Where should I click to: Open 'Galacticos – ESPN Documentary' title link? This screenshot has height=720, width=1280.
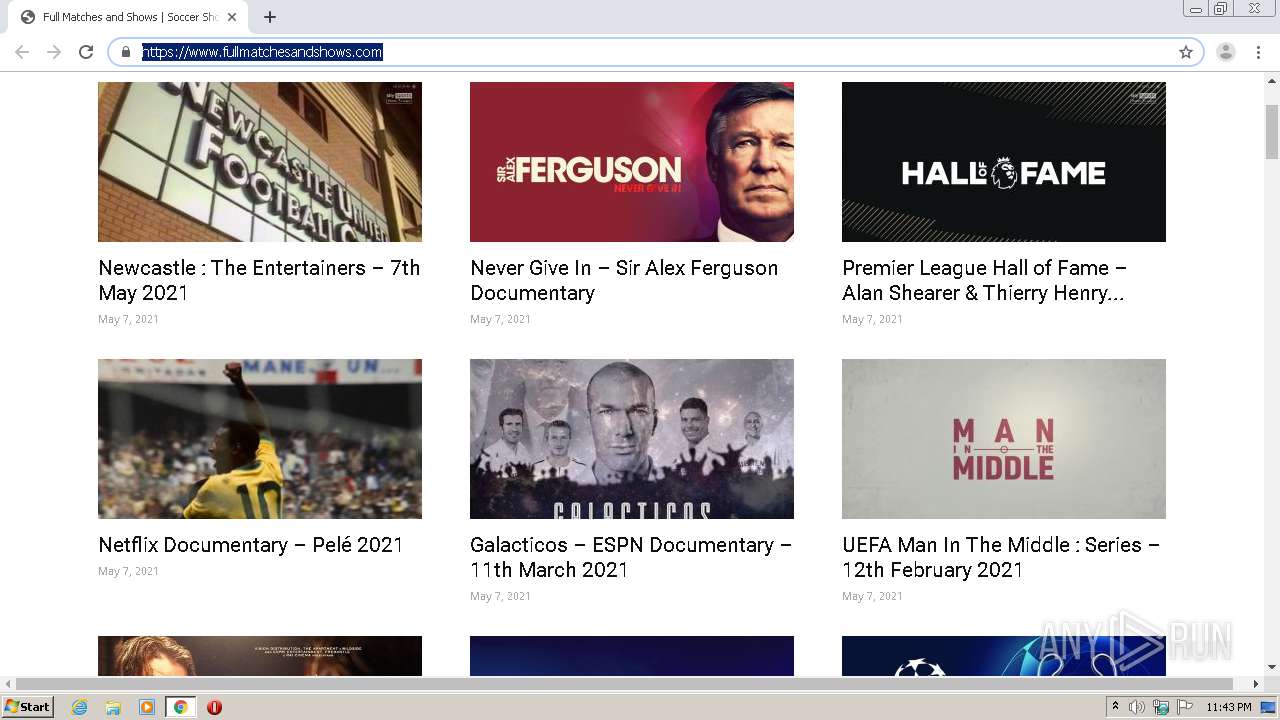[631, 557]
